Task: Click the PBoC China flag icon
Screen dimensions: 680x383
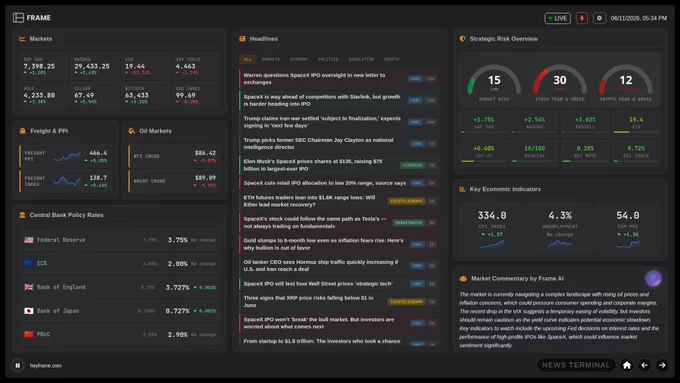Action: pos(29,334)
